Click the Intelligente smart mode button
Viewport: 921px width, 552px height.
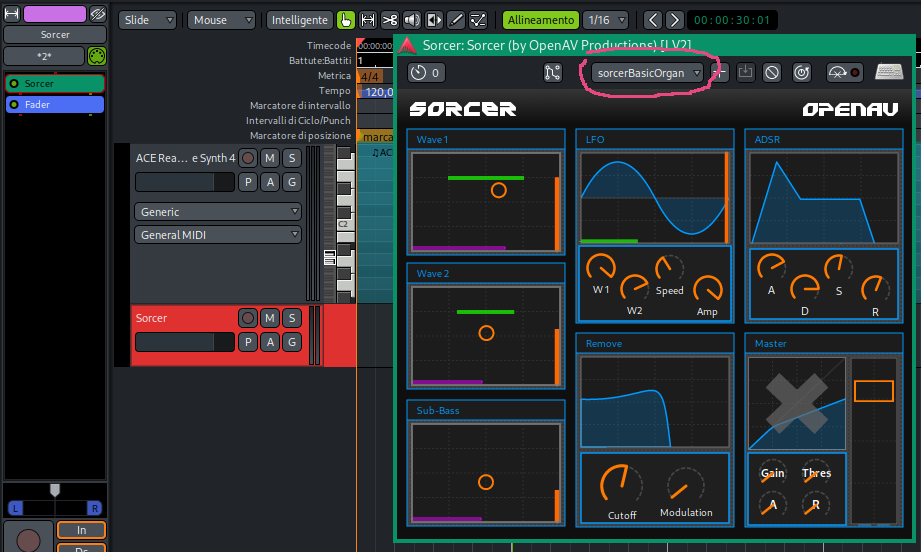[x=300, y=20]
